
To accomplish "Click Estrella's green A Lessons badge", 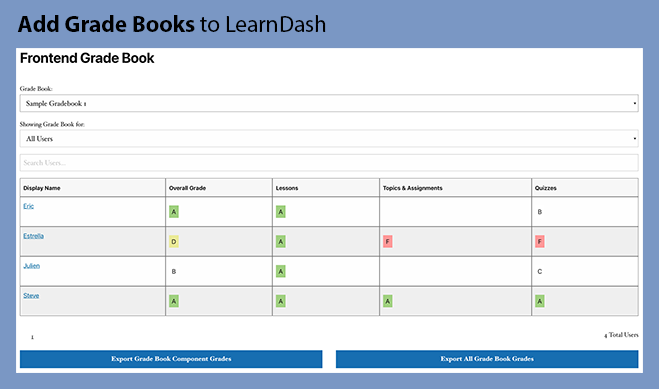I will (x=281, y=242).
